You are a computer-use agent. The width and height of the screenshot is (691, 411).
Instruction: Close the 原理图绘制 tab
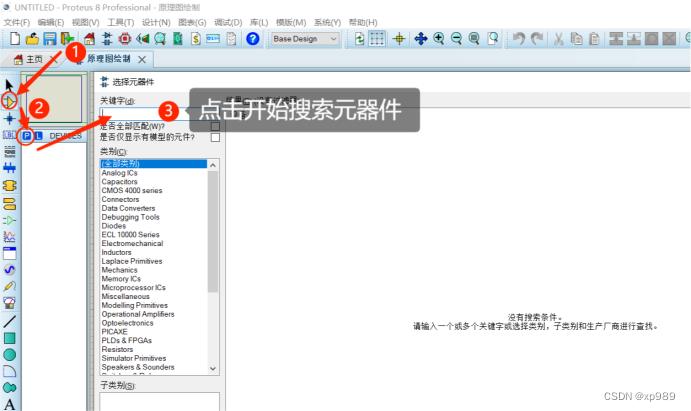coord(142,59)
